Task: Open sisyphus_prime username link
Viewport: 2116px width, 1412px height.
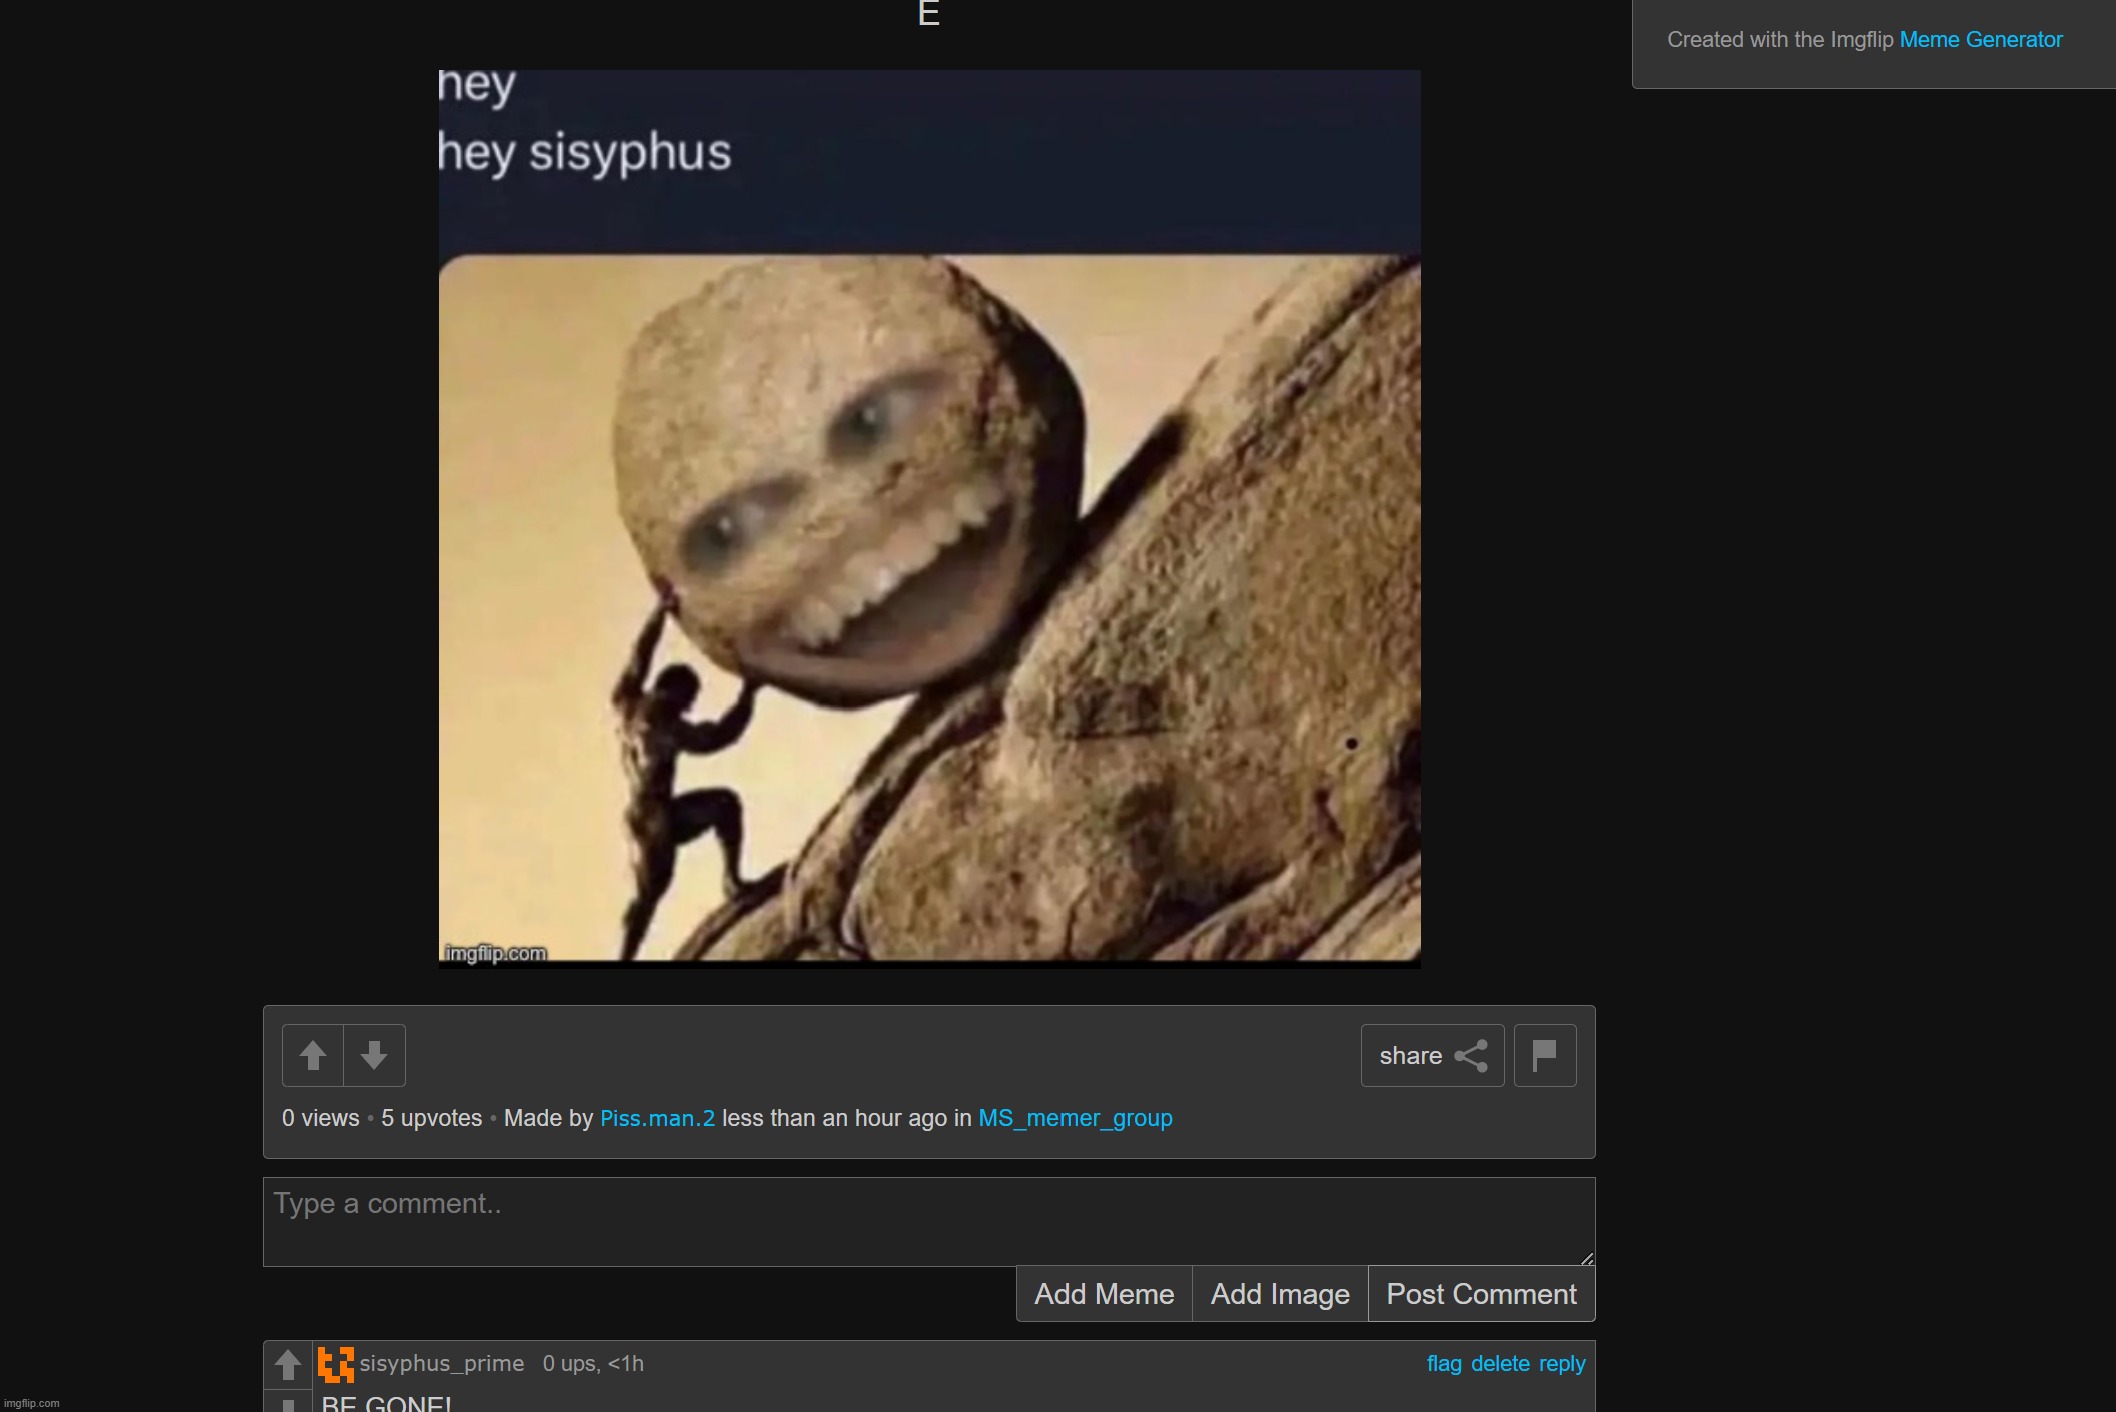Action: point(442,1364)
